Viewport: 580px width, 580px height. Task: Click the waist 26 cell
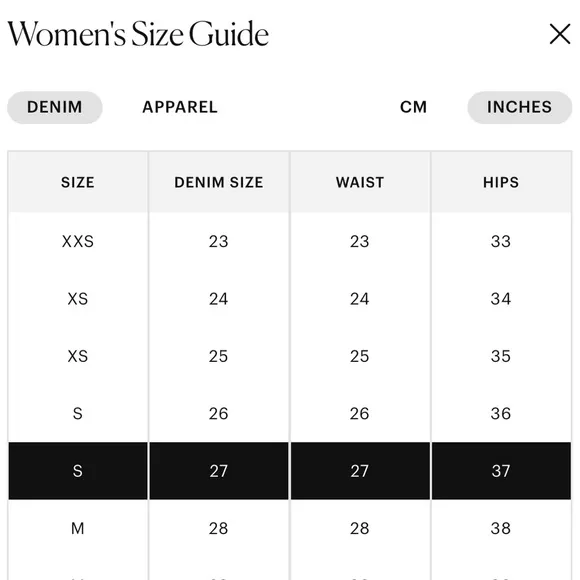point(360,414)
